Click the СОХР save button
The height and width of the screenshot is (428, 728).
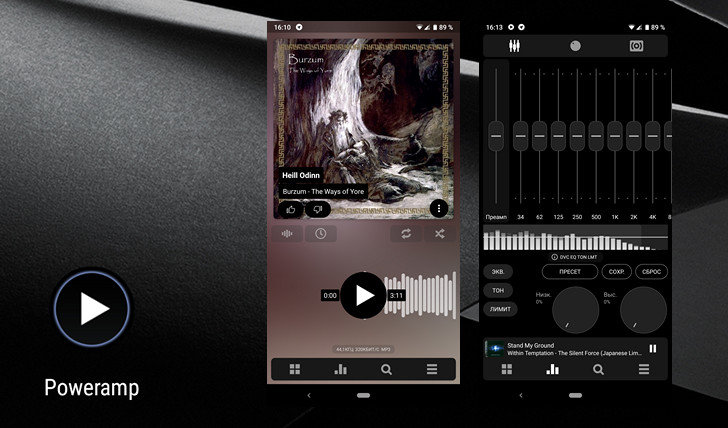click(x=617, y=272)
